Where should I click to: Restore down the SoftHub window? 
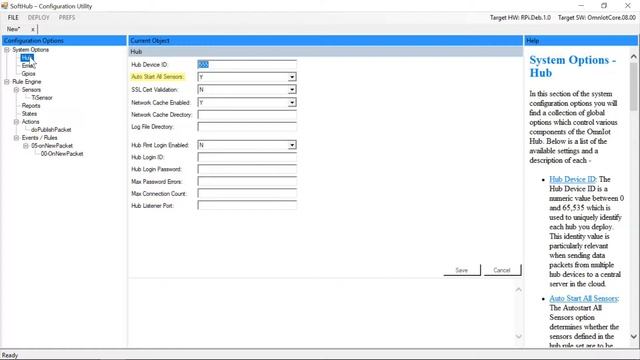click(x=604, y=6)
